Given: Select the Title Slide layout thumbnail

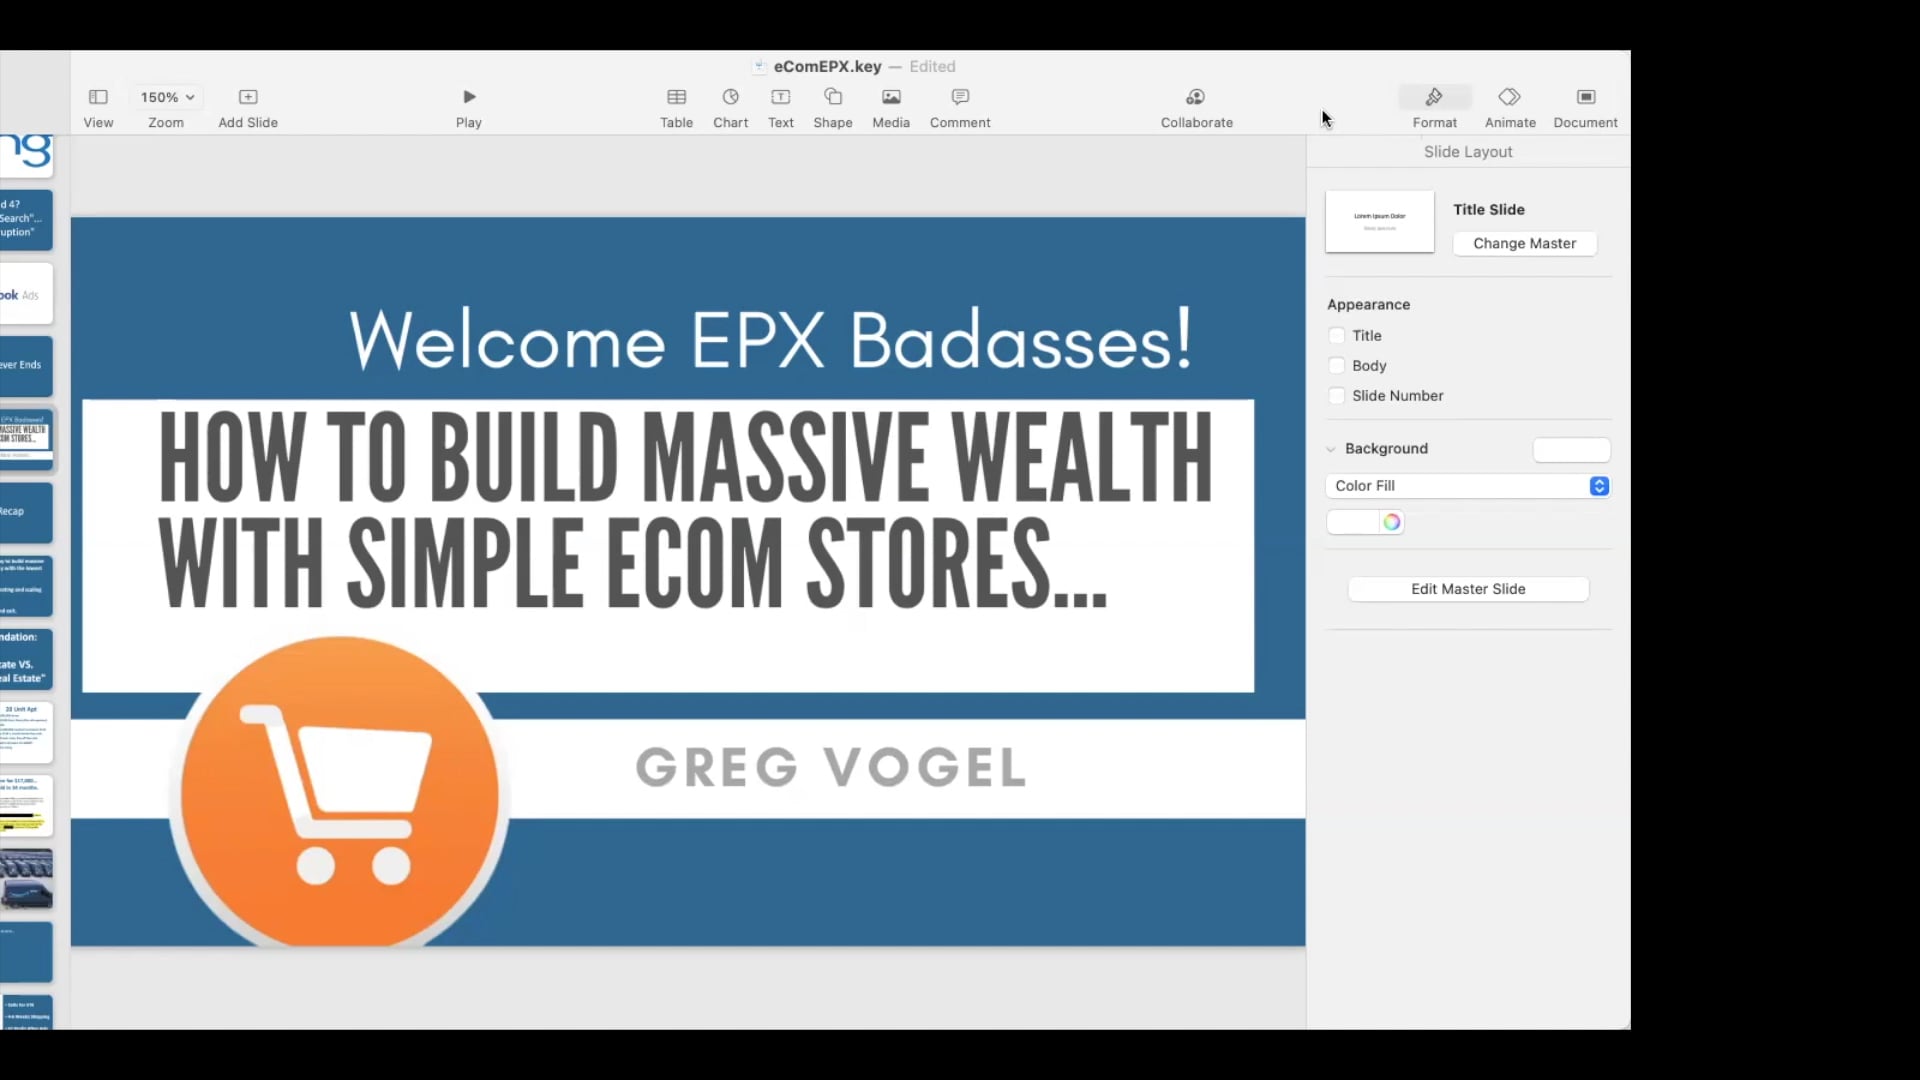Looking at the screenshot, I should pos(1380,221).
